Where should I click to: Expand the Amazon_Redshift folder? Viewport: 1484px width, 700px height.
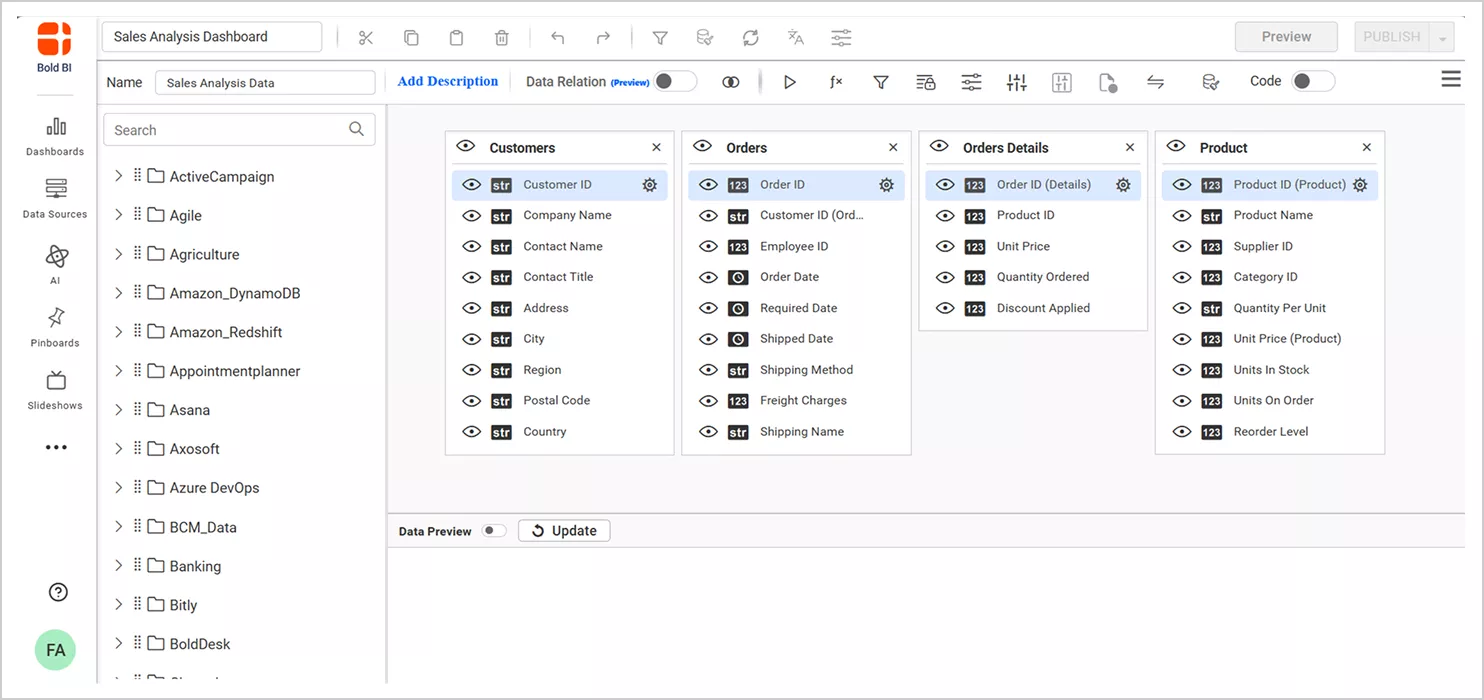(118, 332)
